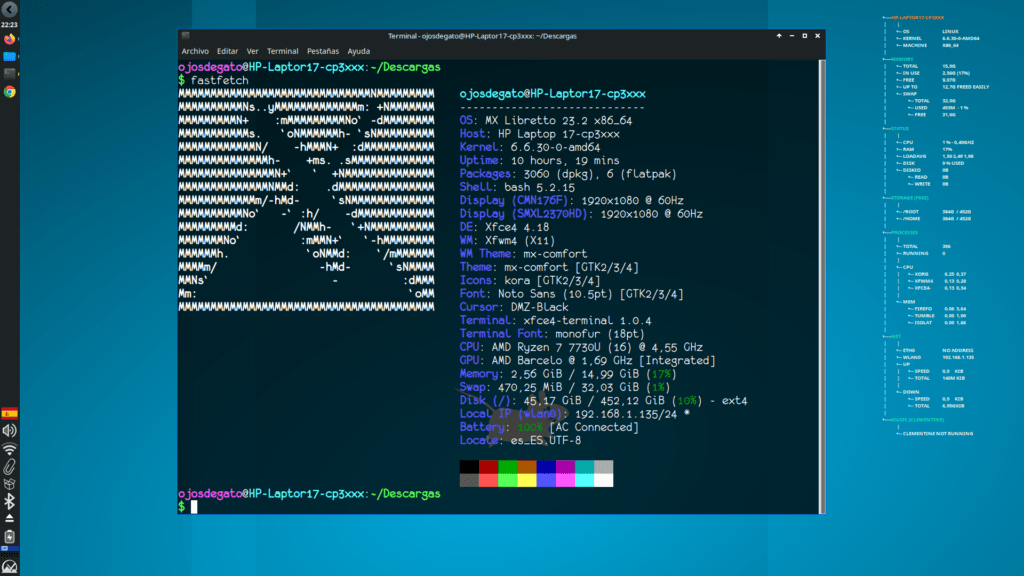Open the package box updater icon

coord(9,484)
